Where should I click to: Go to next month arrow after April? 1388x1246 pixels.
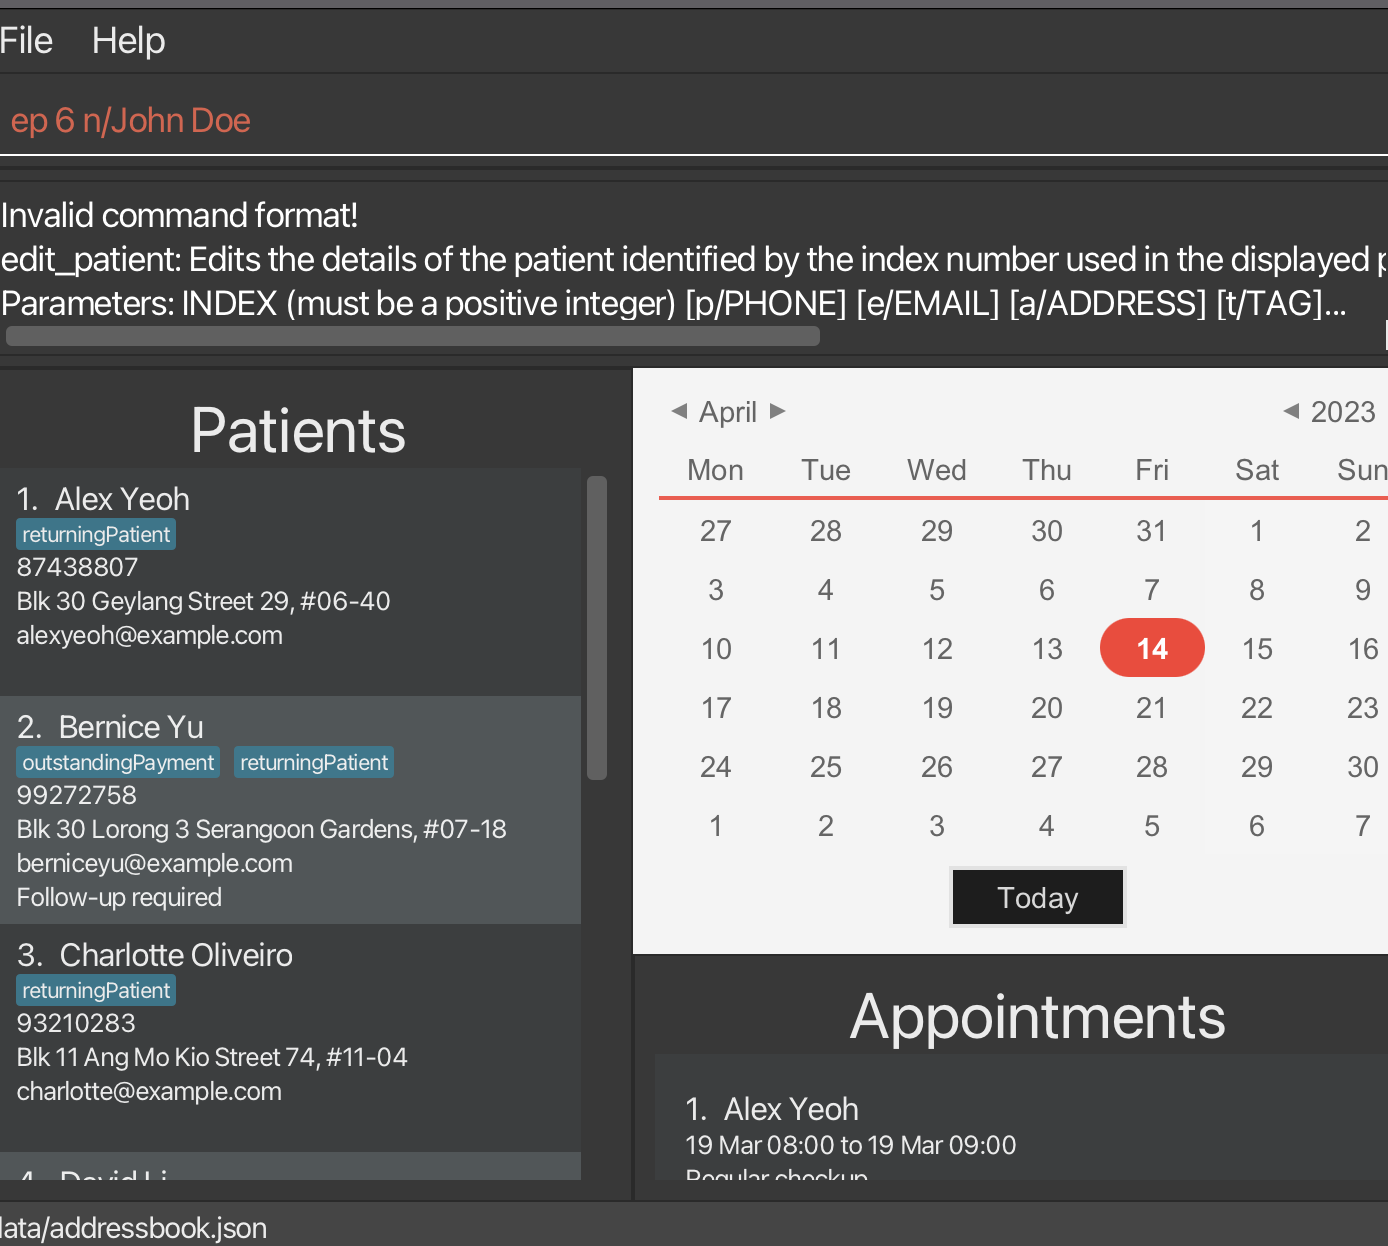(778, 411)
